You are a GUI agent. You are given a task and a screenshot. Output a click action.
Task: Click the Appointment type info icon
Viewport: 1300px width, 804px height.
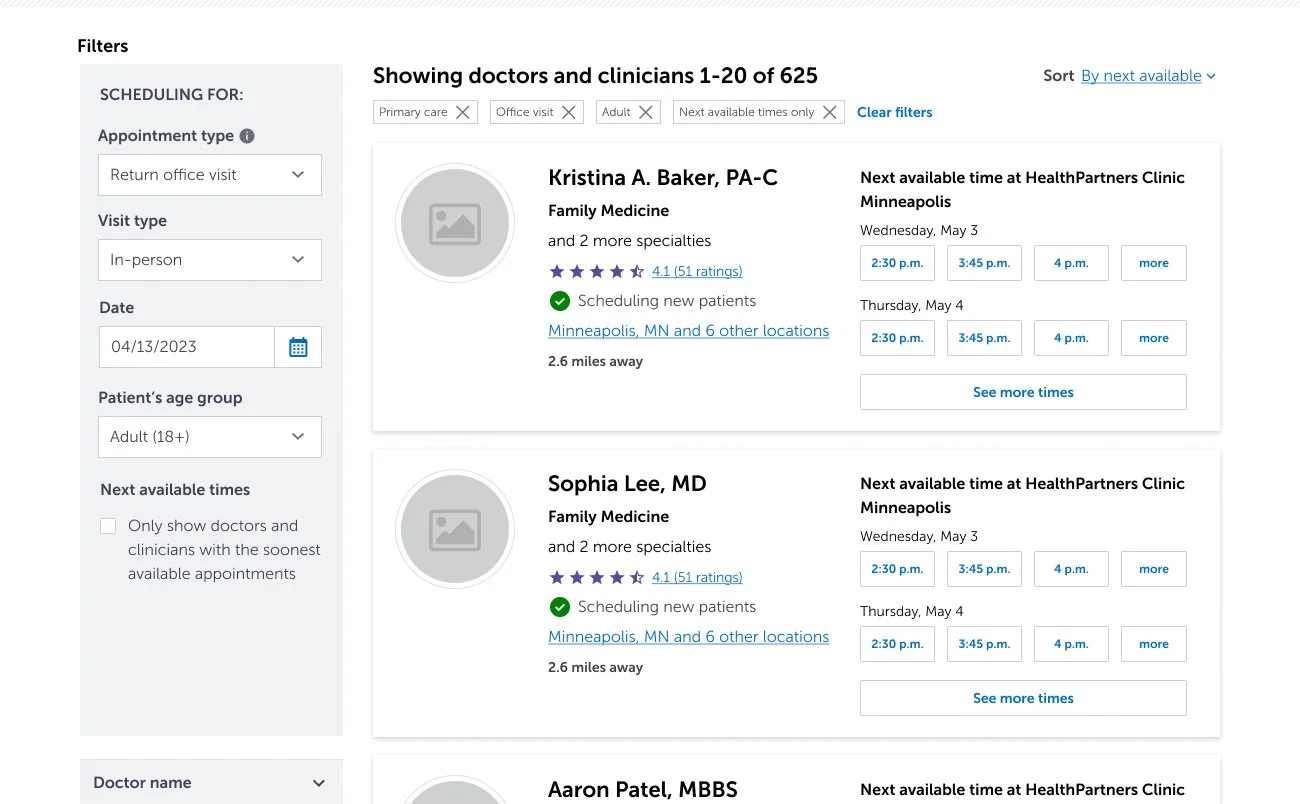click(247, 136)
